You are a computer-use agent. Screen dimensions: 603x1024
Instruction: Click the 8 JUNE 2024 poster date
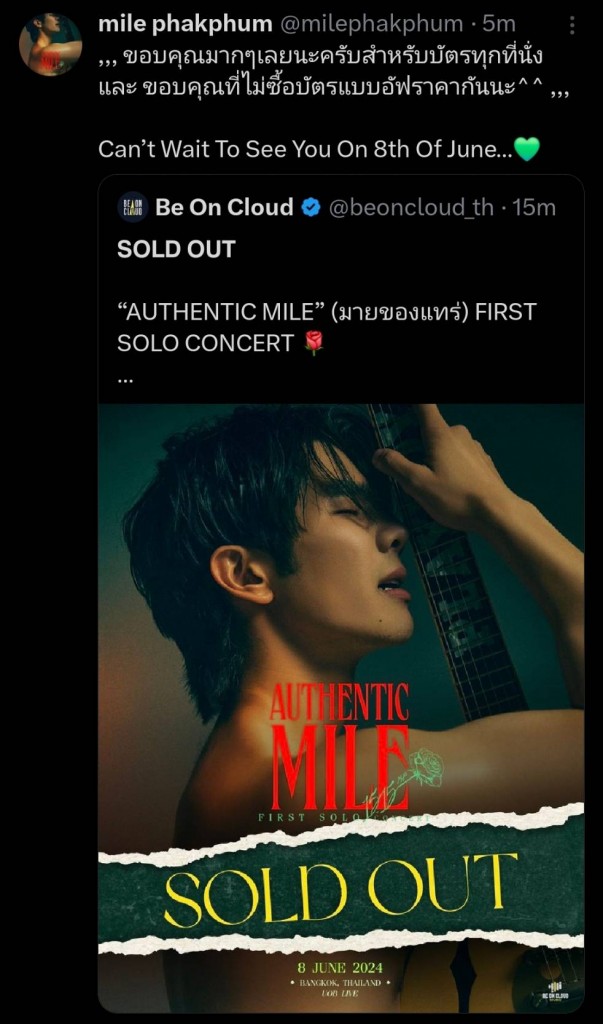point(340,967)
